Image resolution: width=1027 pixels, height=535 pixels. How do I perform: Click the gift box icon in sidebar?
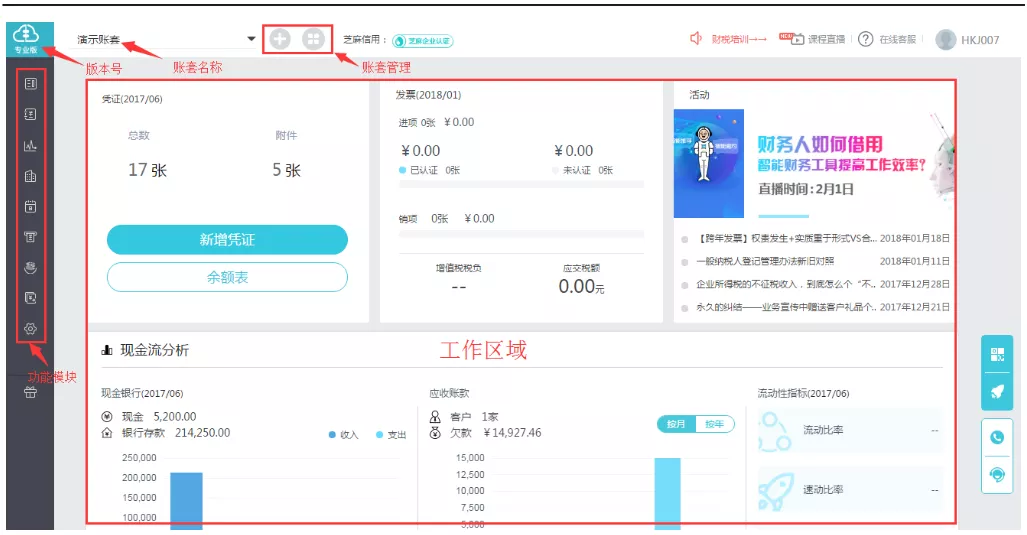tap(30, 392)
